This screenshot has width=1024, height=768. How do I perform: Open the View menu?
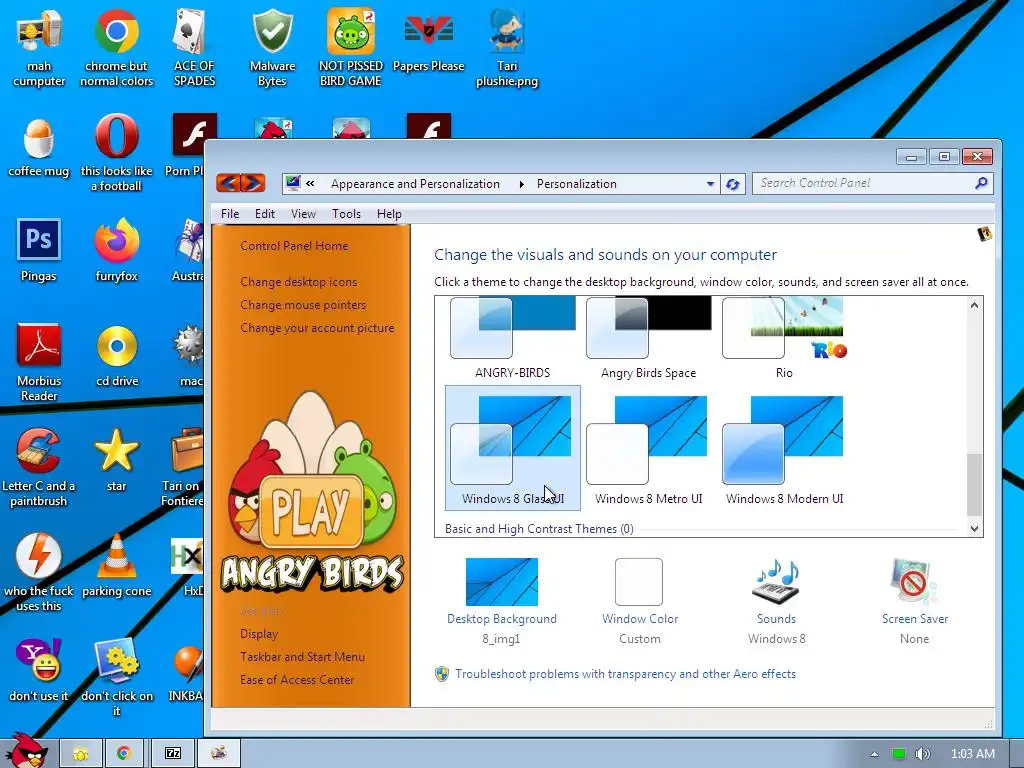(303, 214)
